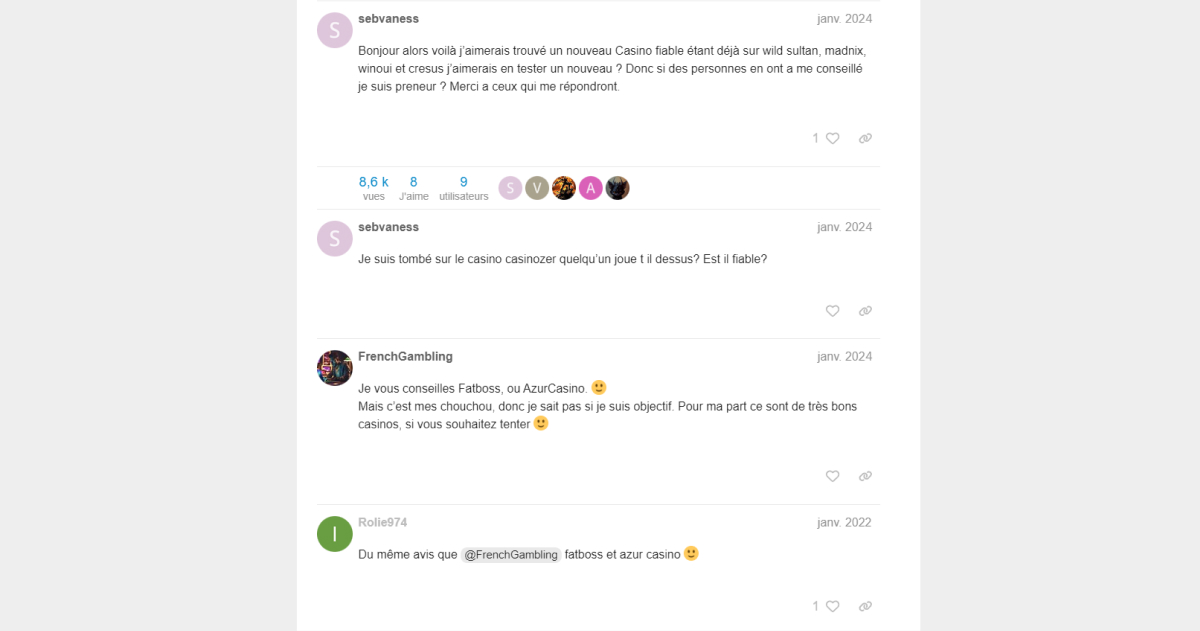
Task: Open Rolie974 username link
Action: tap(382, 523)
